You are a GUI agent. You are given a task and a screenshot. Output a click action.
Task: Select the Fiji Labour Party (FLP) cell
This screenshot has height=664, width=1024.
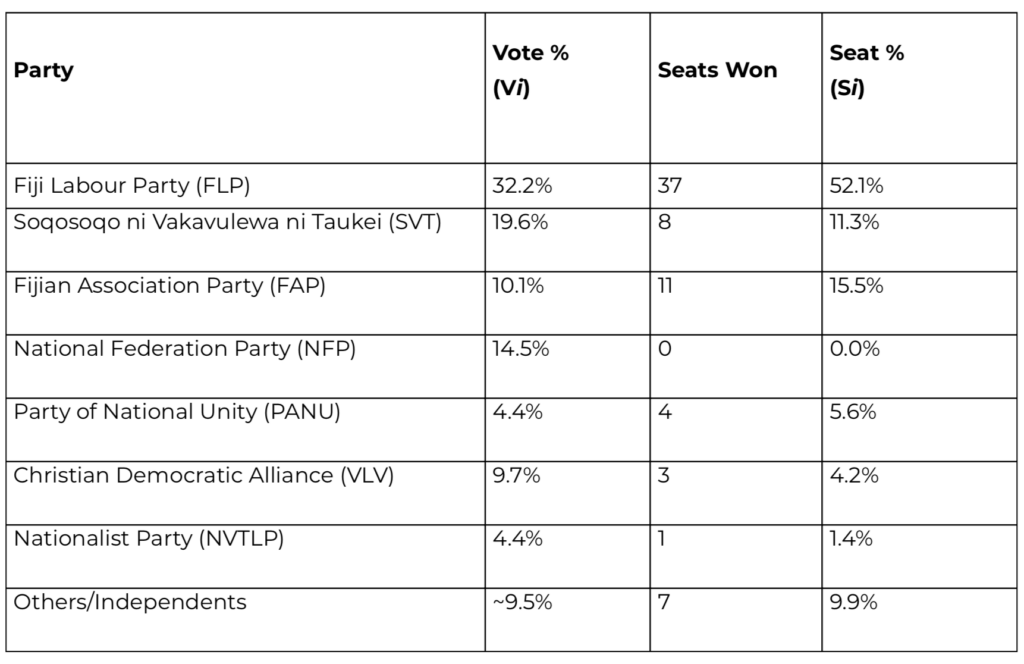point(131,186)
